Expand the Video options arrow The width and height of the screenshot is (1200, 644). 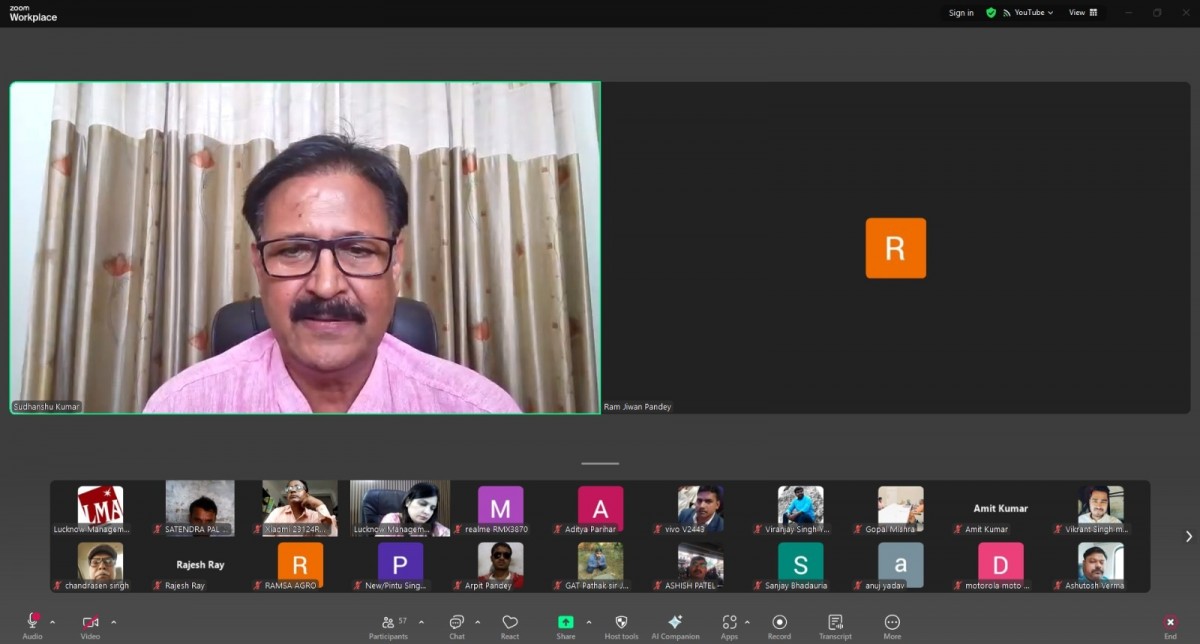pyautogui.click(x=113, y=622)
